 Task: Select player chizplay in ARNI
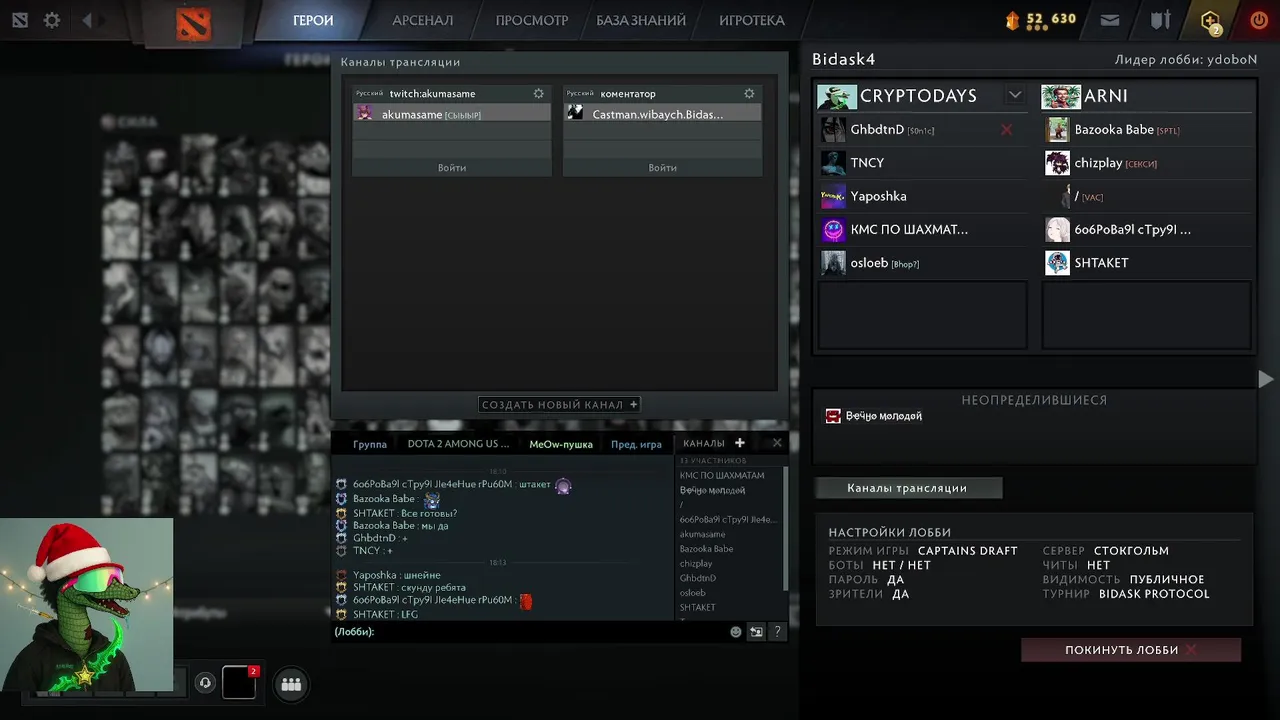(x=1147, y=163)
